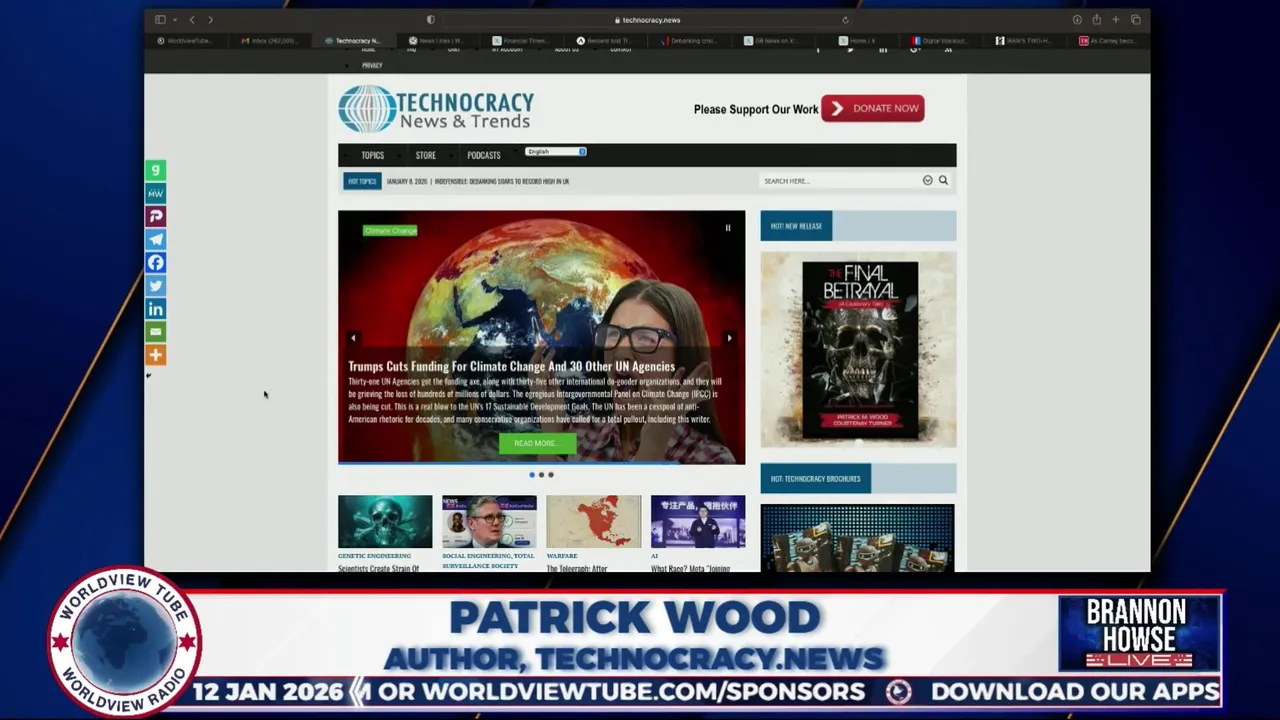Open The Final Betrayal book cover
This screenshot has height=720, width=1280.
tap(859, 350)
